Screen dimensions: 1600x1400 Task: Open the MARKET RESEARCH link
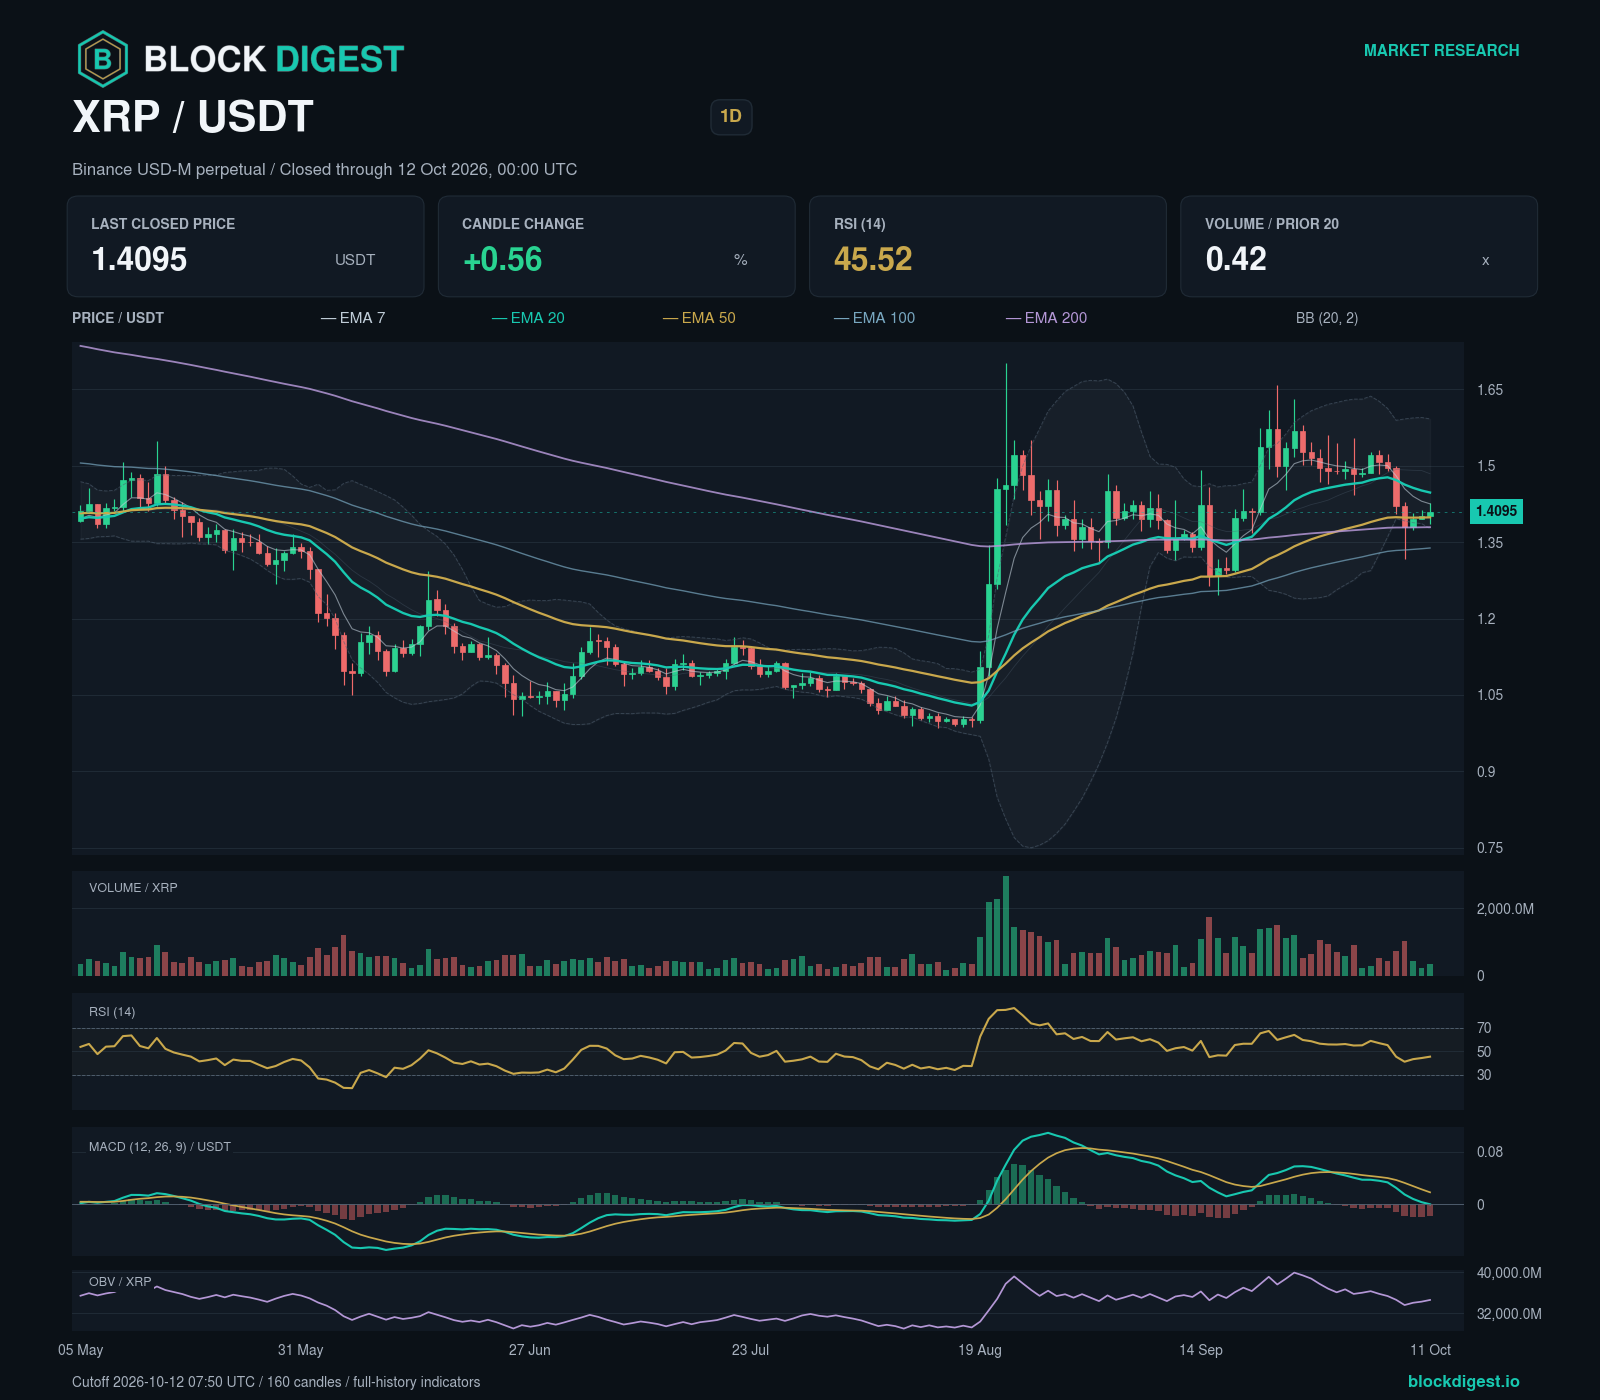pyautogui.click(x=1441, y=50)
